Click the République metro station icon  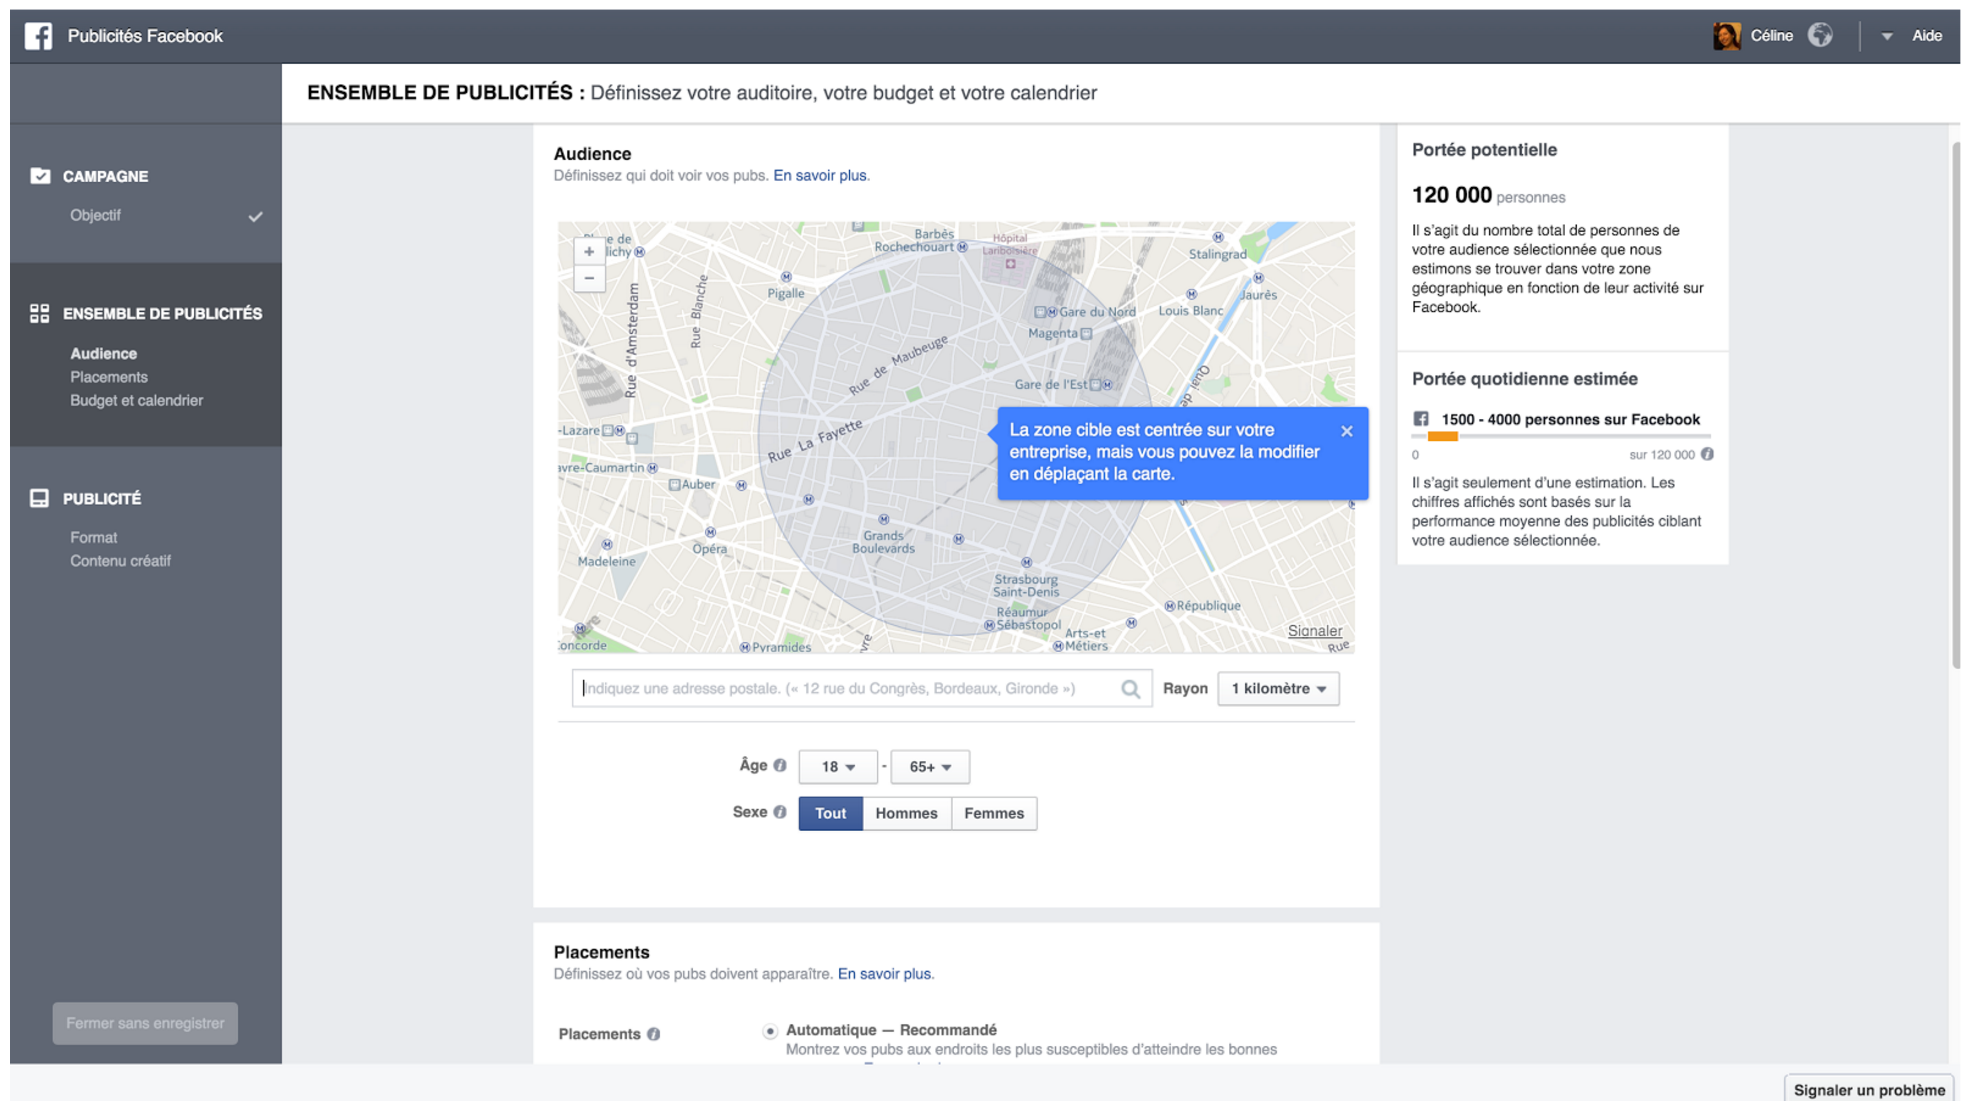(x=1169, y=606)
